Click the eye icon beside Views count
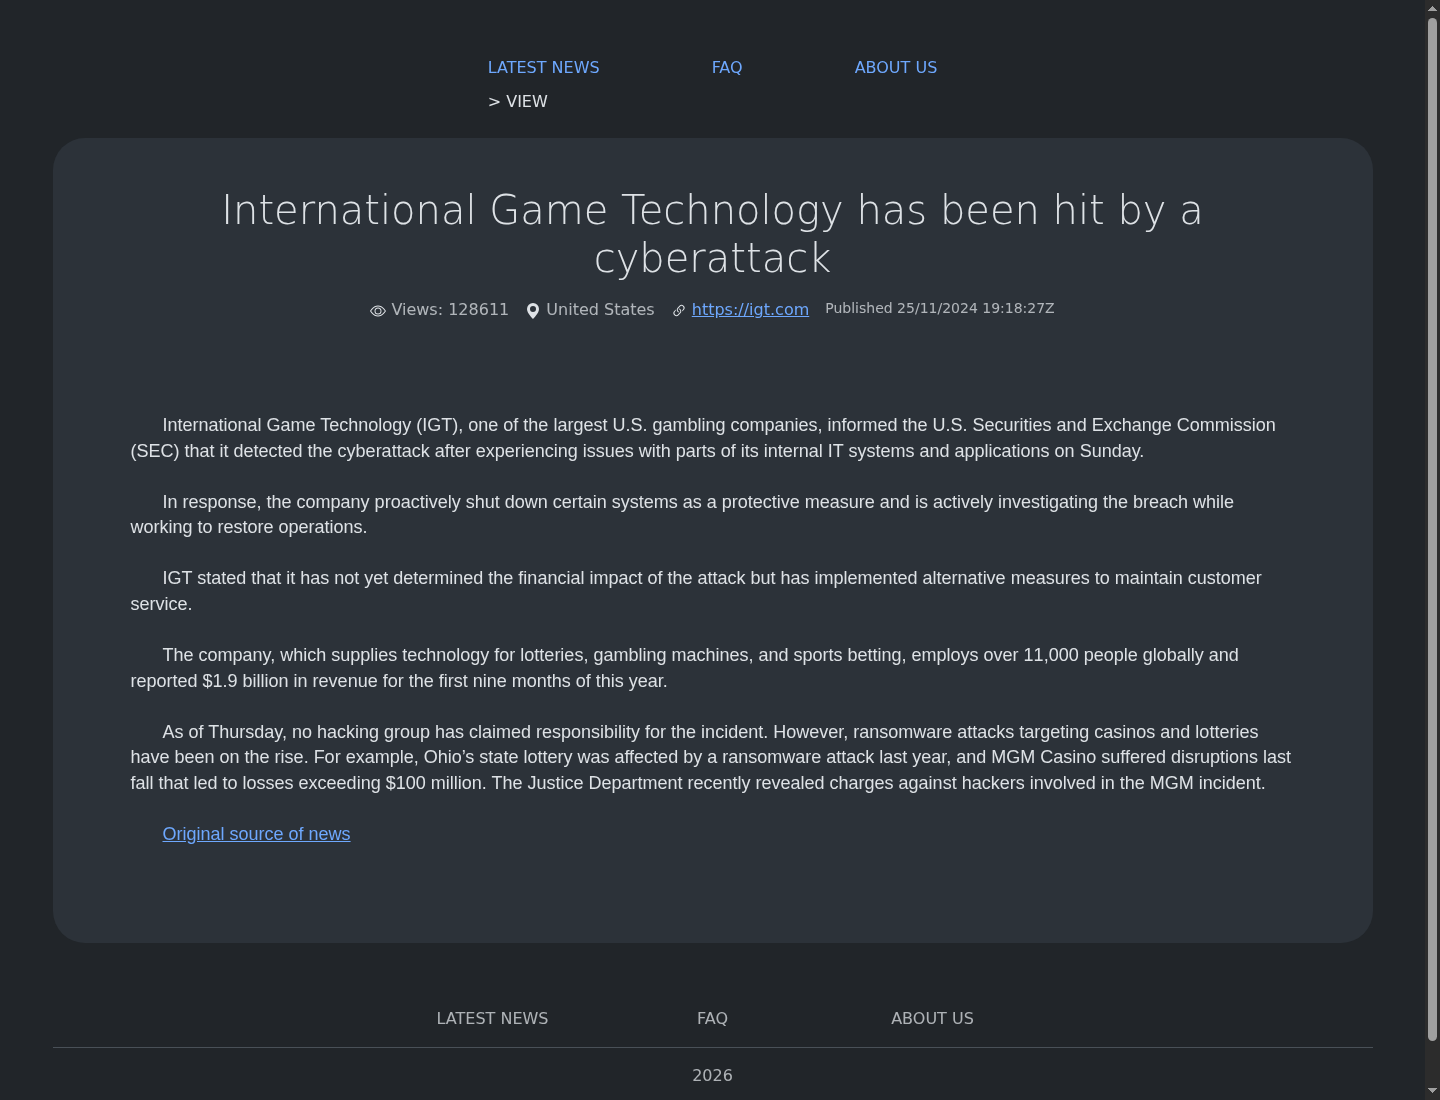Image resolution: width=1440 pixels, height=1100 pixels. (378, 311)
